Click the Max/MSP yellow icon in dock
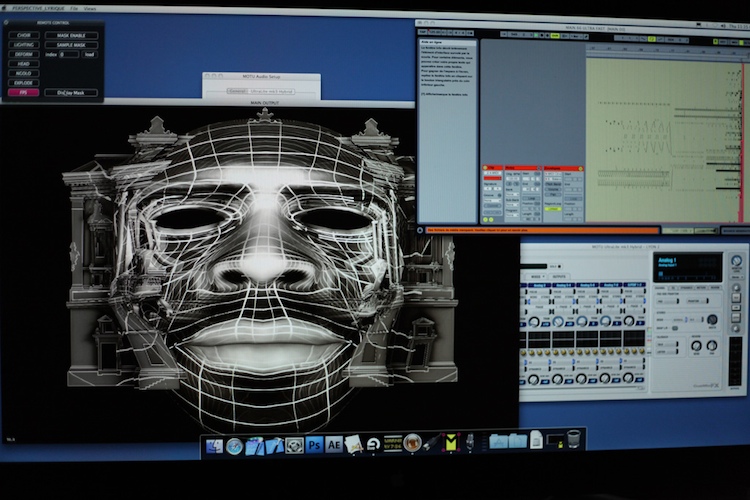This screenshot has width=750, height=500. (x=451, y=442)
